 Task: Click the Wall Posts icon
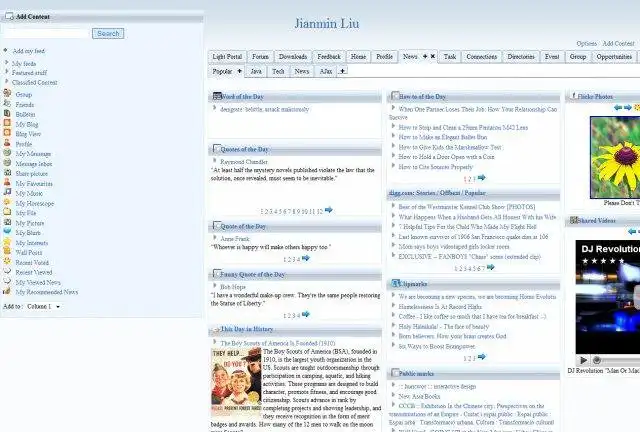[x=7, y=251]
